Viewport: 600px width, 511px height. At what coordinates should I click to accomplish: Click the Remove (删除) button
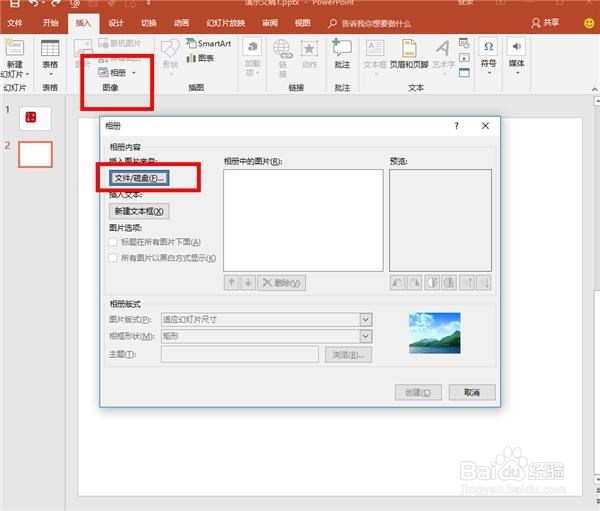point(281,283)
